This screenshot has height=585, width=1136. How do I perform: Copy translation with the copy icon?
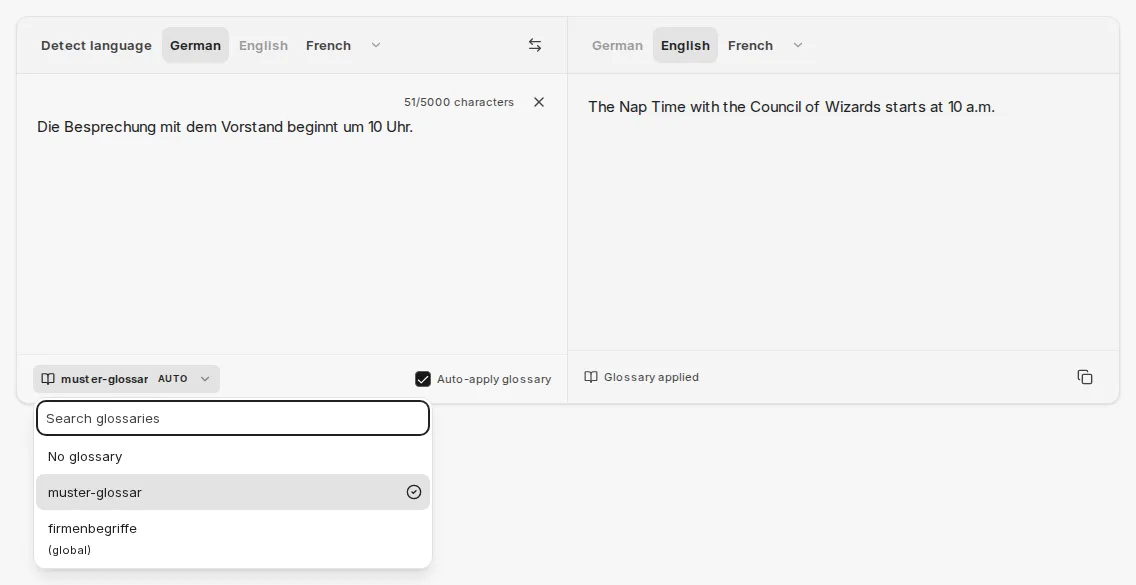tap(1085, 377)
